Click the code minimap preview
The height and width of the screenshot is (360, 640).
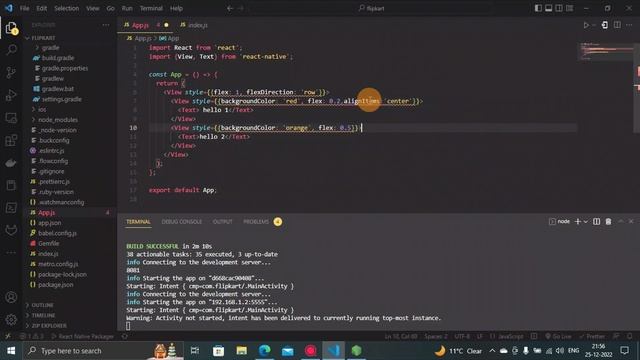pyautogui.click(x=606, y=51)
